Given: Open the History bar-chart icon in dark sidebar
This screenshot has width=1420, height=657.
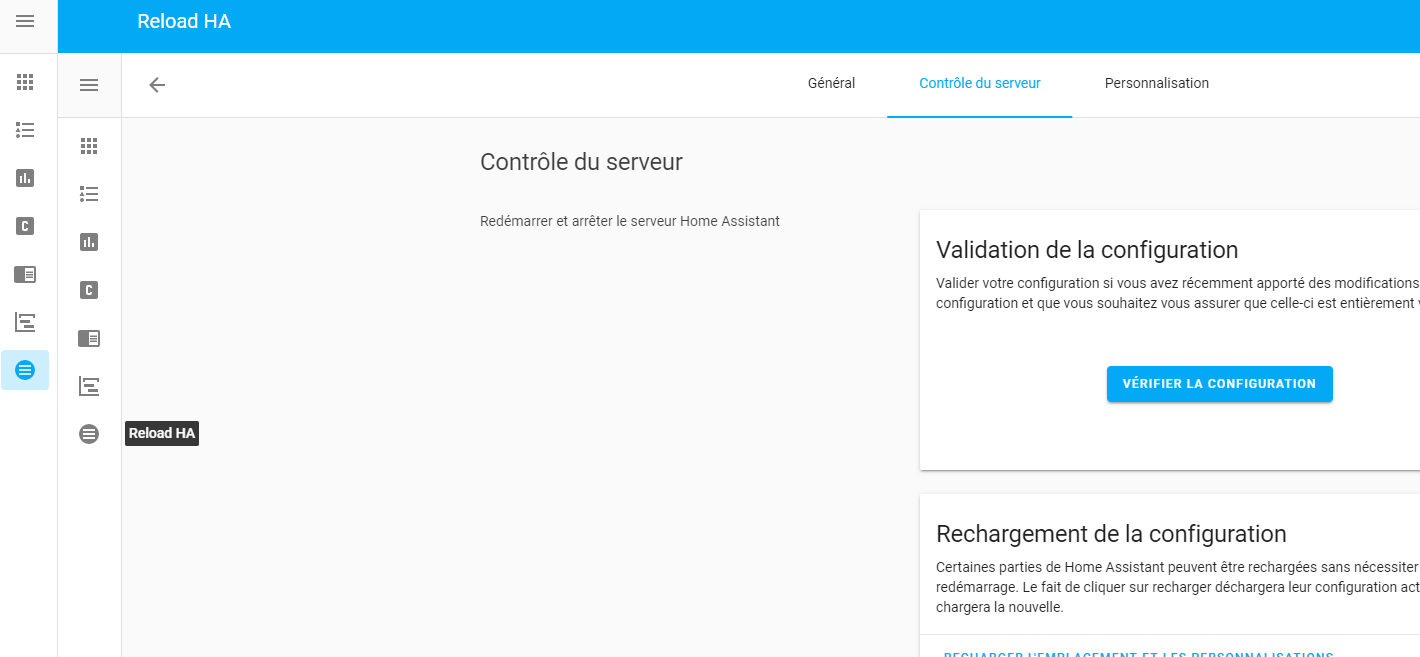Looking at the screenshot, I should (25, 178).
